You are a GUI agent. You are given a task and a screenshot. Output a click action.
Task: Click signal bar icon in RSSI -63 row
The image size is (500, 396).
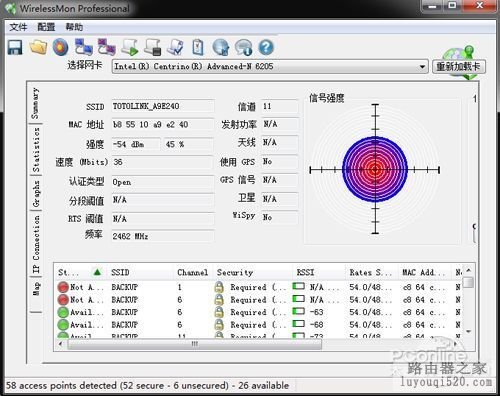(299, 311)
